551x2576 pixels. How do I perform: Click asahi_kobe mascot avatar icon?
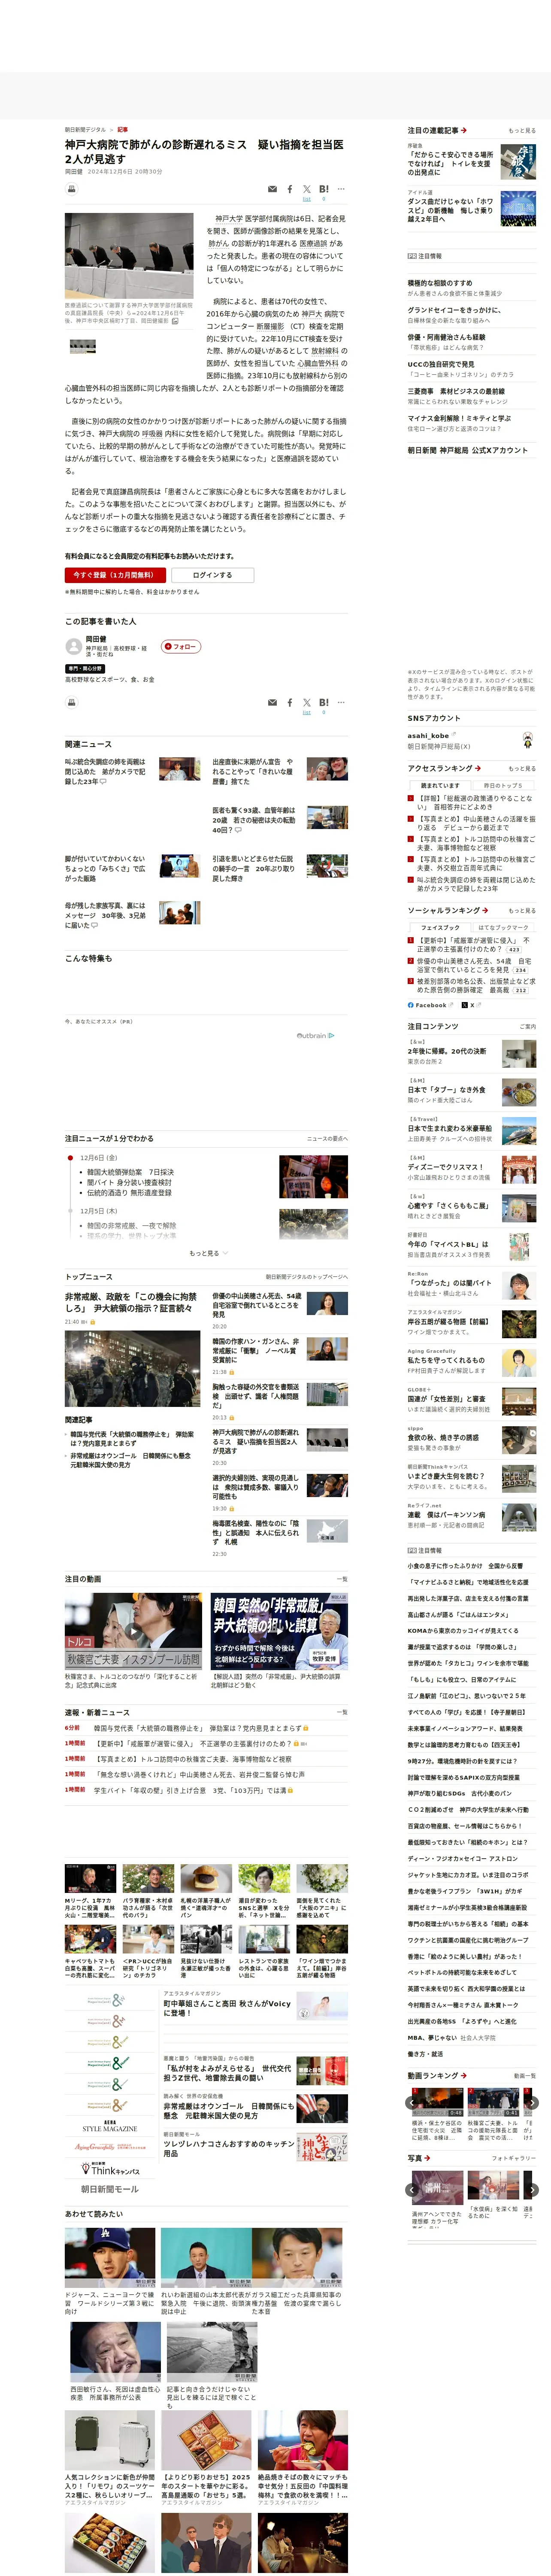click(x=527, y=740)
